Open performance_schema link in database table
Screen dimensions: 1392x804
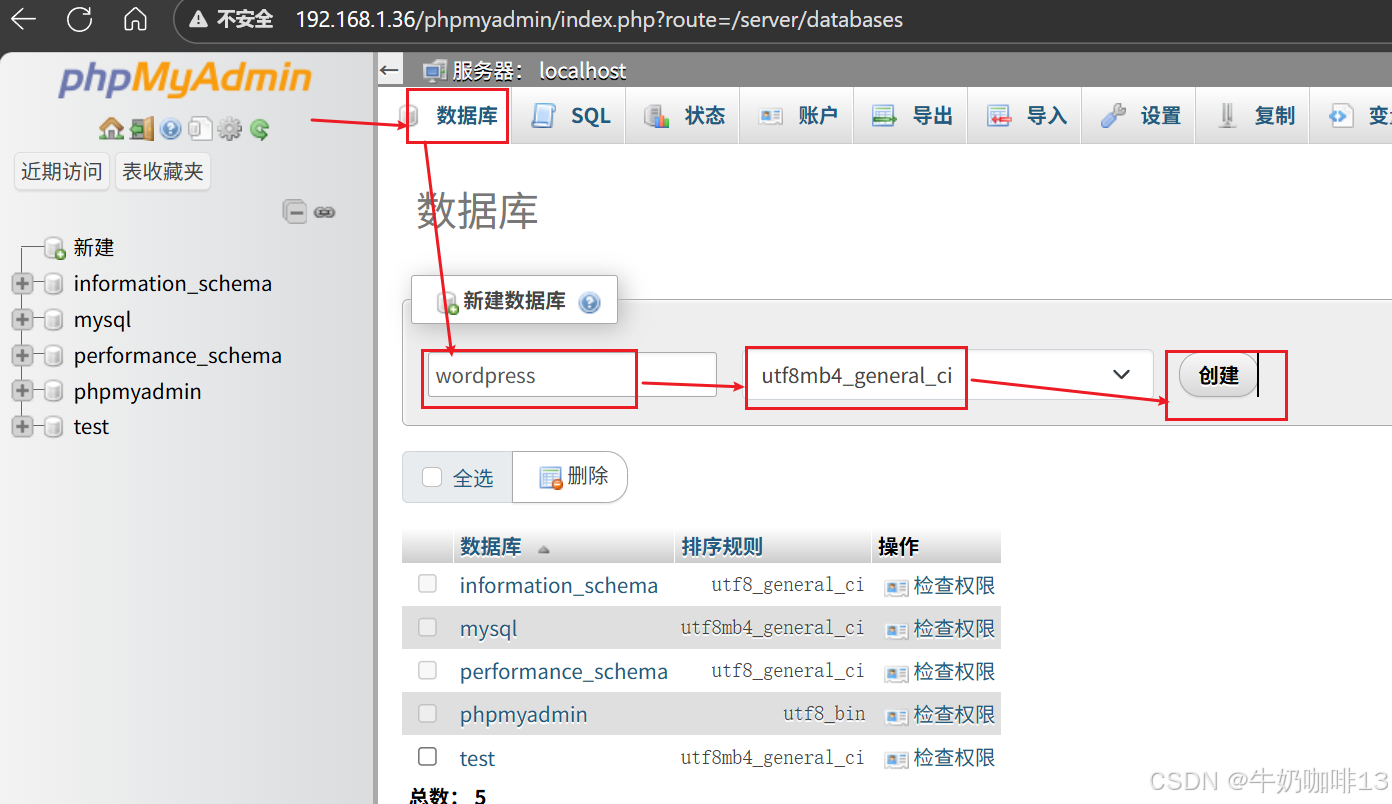(x=564, y=672)
